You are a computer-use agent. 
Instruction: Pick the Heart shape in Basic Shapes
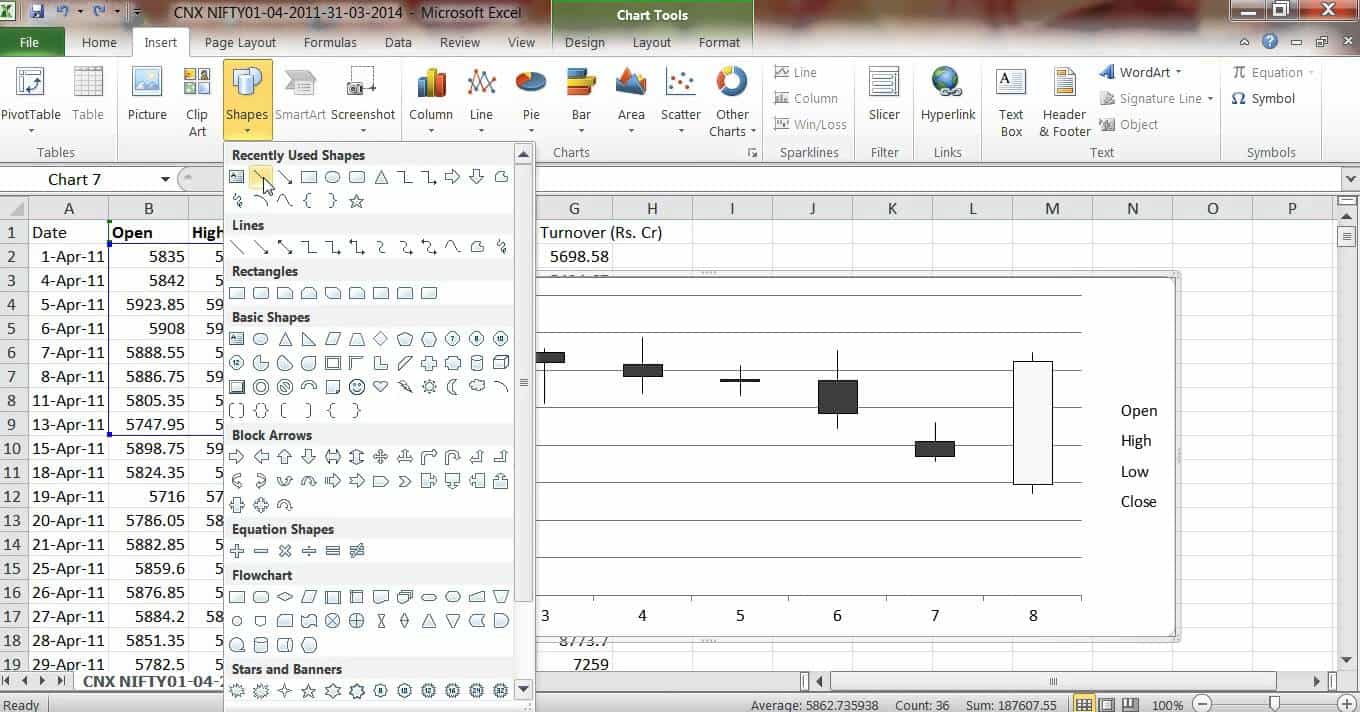point(381,387)
